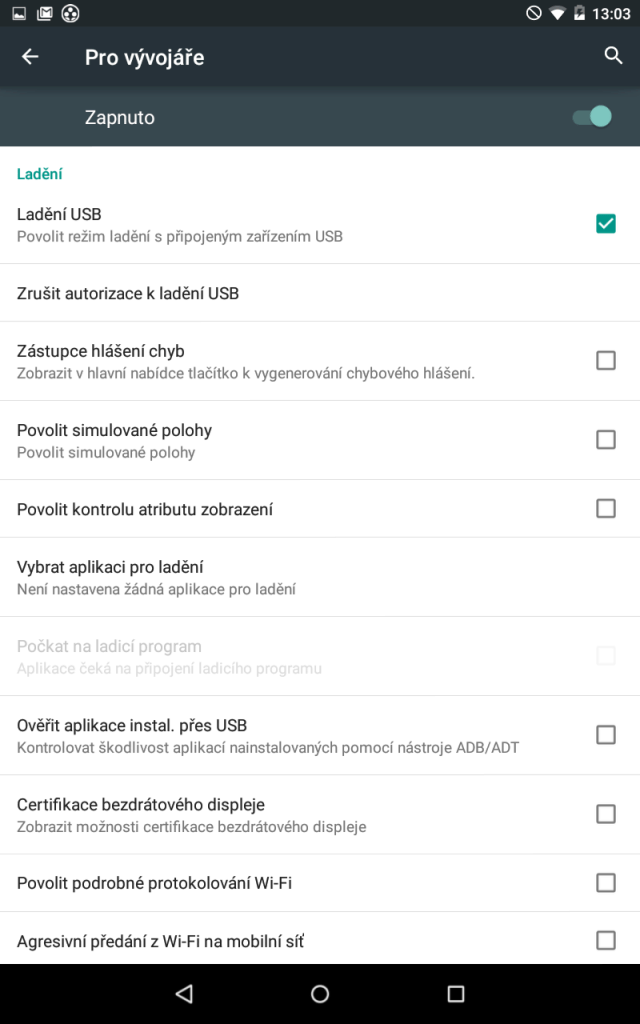
Task: Check Povolit simulované polohy checkbox
Action: 606,440
